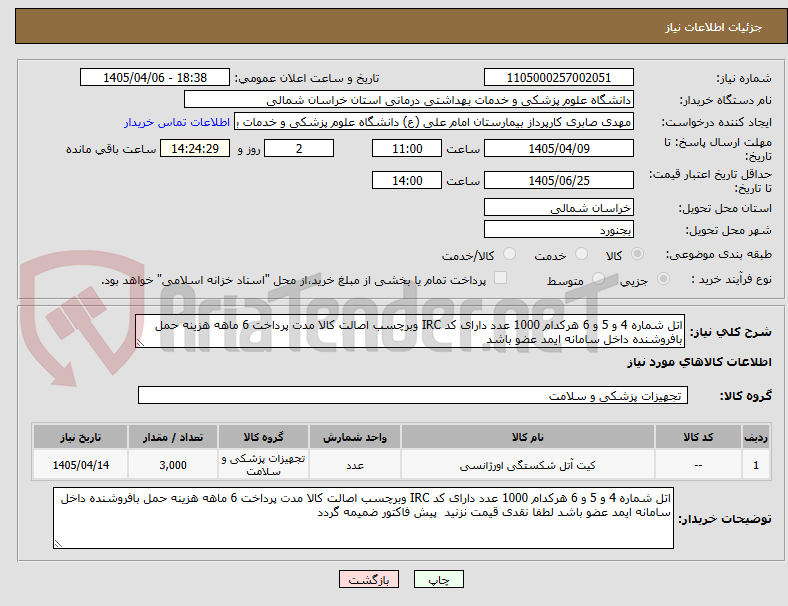Select the کالا/خدمت radio button
Viewport: 788px width, 606px height.
(x=510, y=254)
